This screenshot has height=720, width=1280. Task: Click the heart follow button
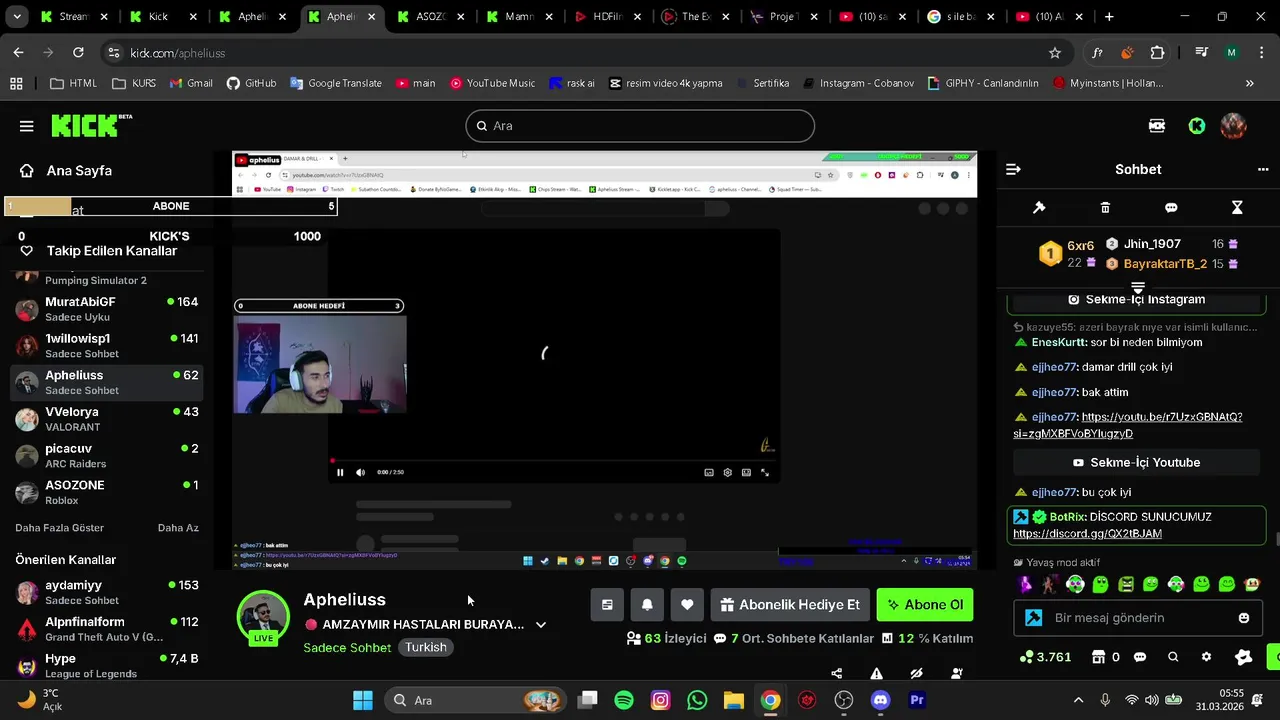687,605
